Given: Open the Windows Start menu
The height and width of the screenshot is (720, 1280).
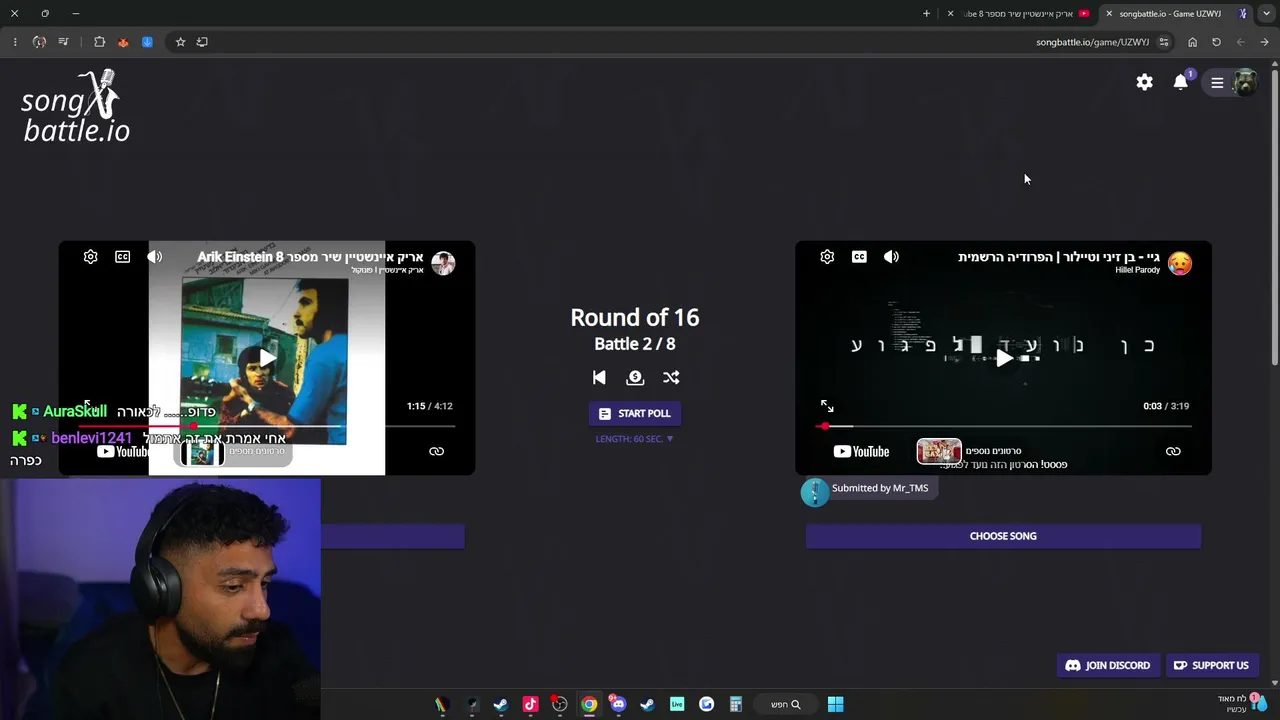Looking at the screenshot, I should coord(835,704).
